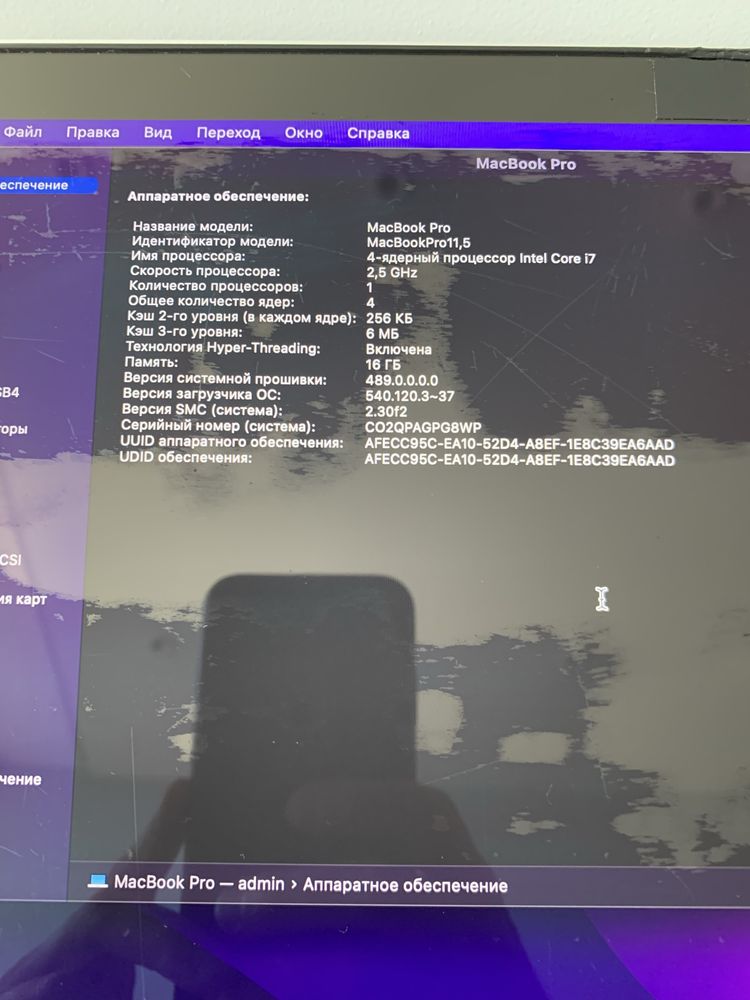The image size is (750, 1000).
Task: Select the highlighted 'обеспечение' item in the sidebar
Action: point(48,186)
